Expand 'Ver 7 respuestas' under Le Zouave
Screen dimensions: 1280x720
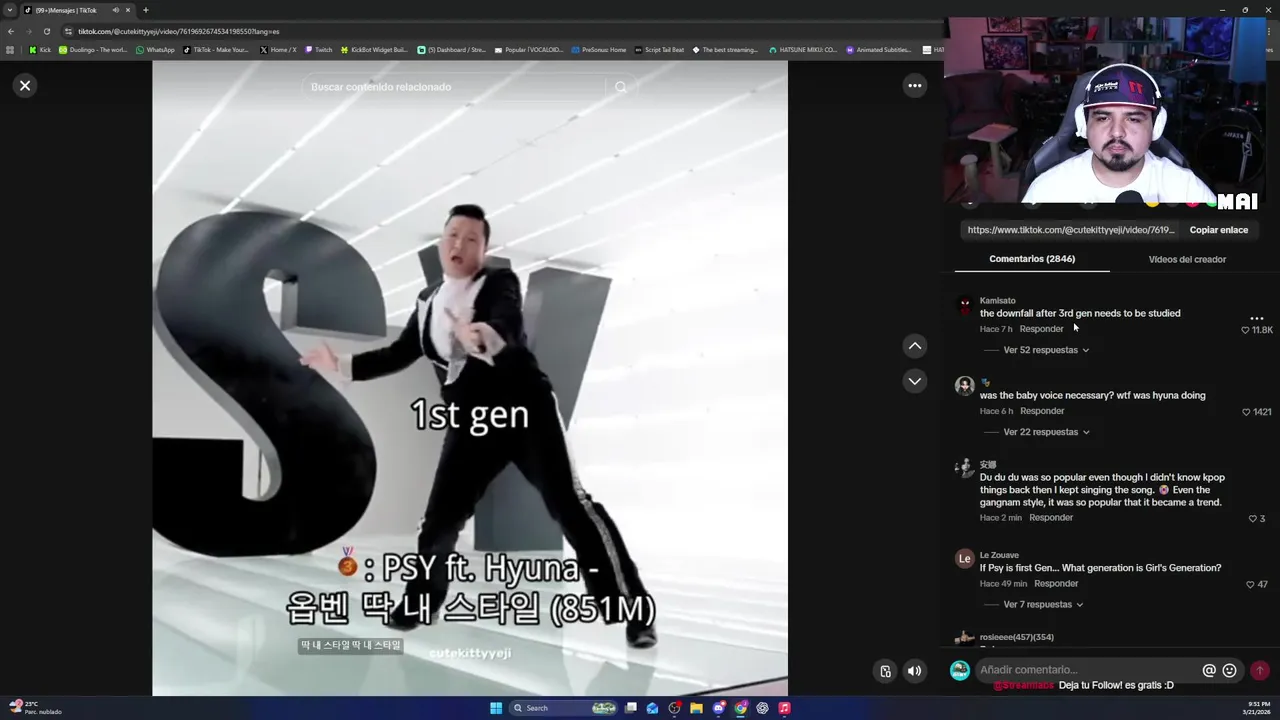(x=1043, y=604)
